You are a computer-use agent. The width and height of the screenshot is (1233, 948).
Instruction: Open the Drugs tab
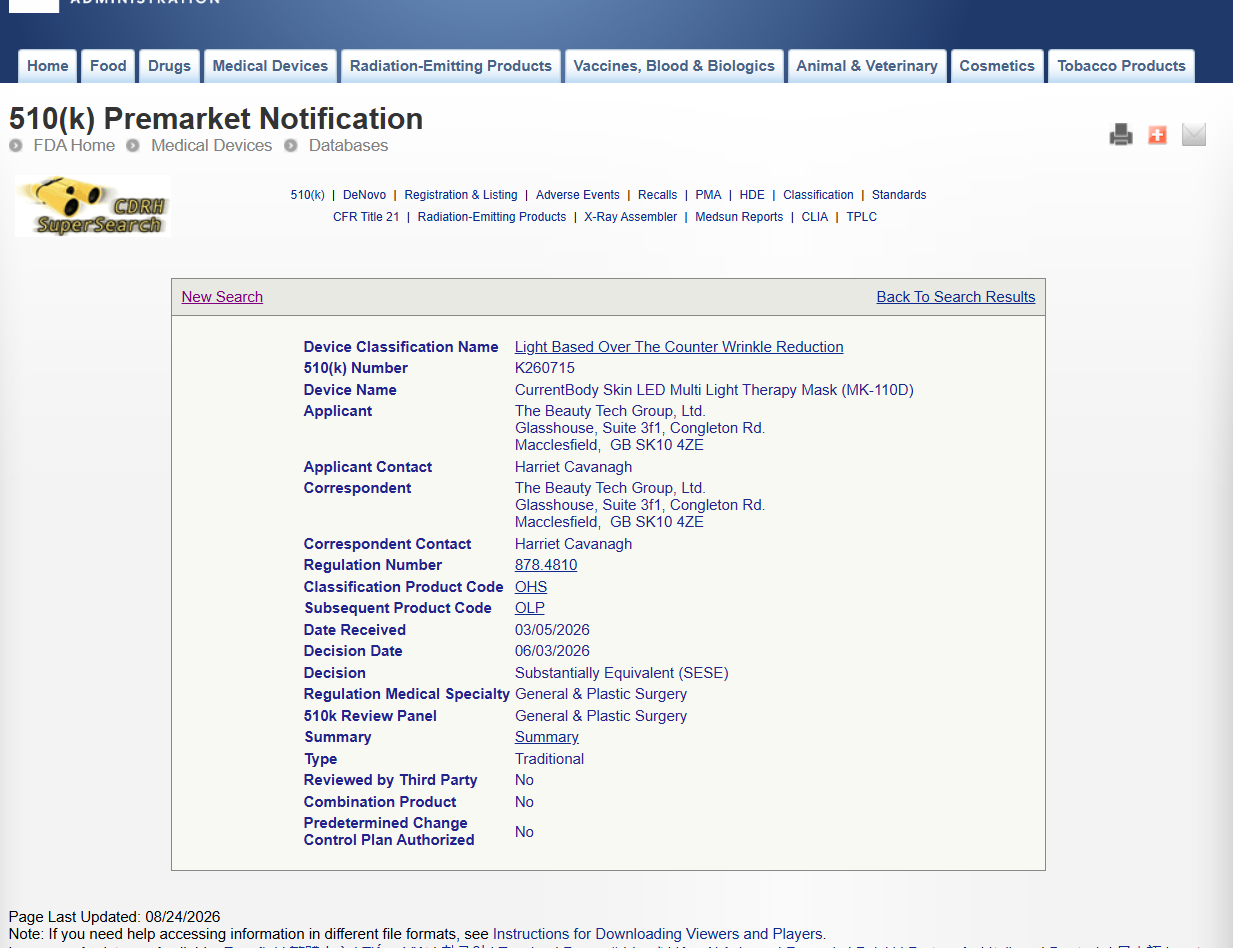169,66
